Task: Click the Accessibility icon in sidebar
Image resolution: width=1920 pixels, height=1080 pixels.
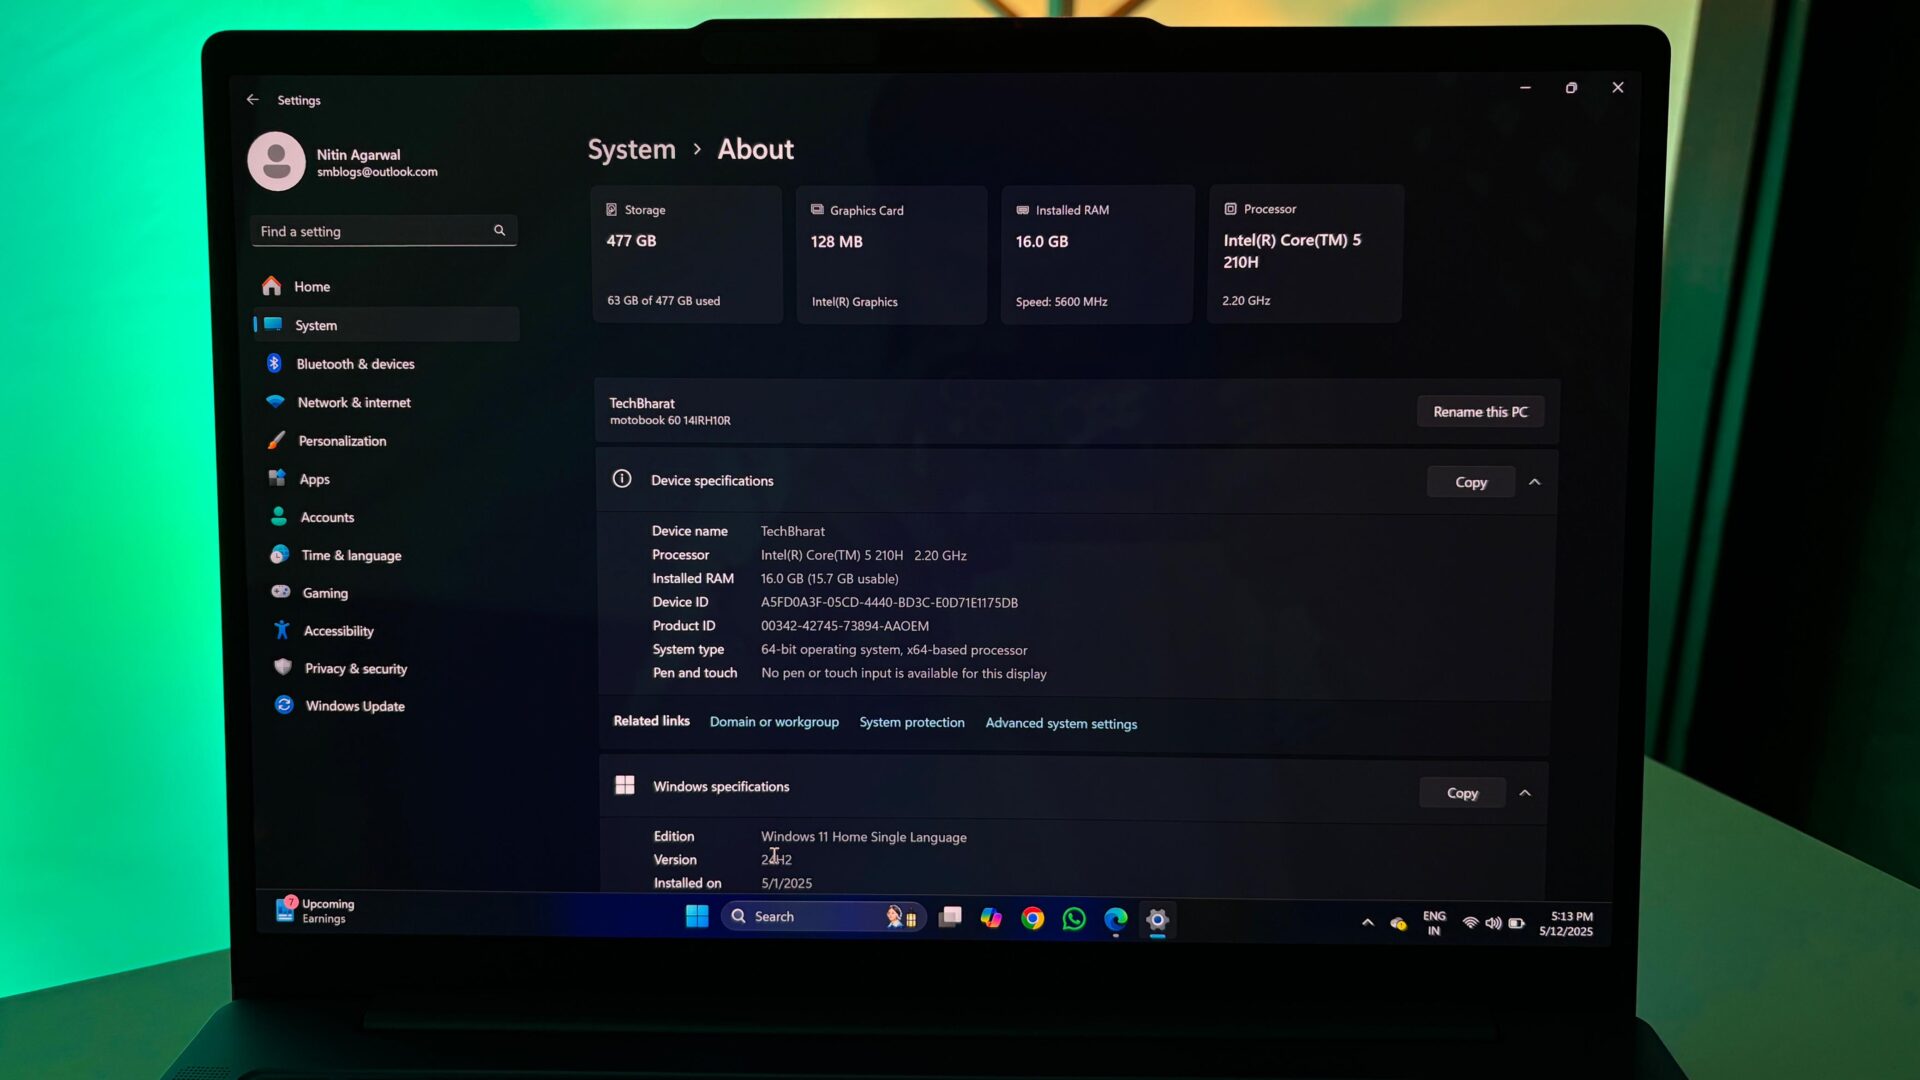Action: coord(282,630)
